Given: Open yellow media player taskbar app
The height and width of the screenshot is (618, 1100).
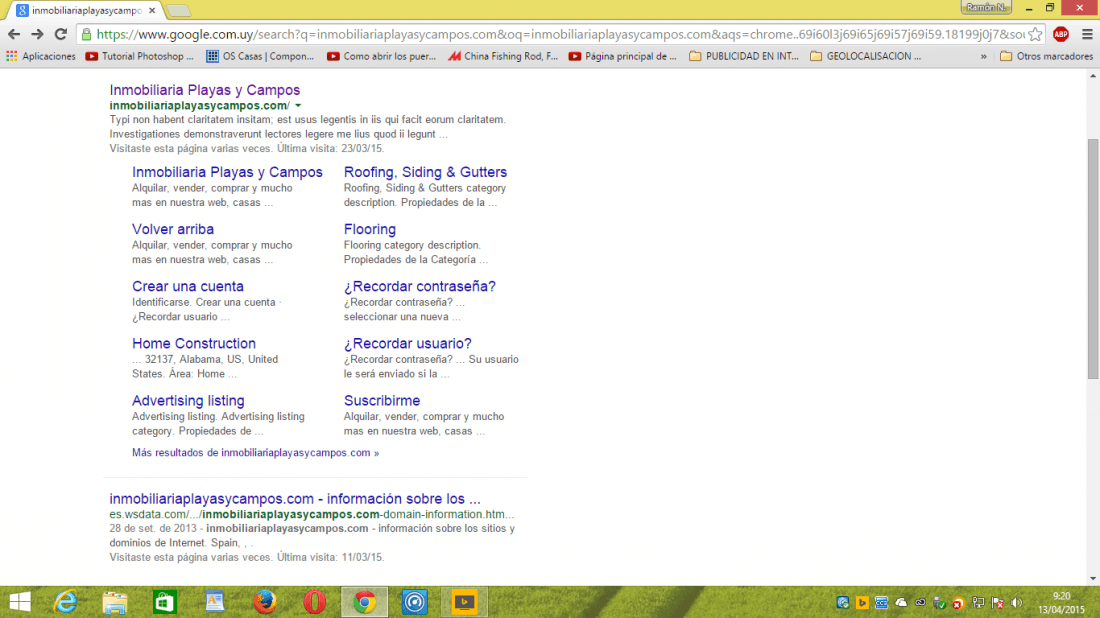Looking at the screenshot, I should click(x=464, y=603).
